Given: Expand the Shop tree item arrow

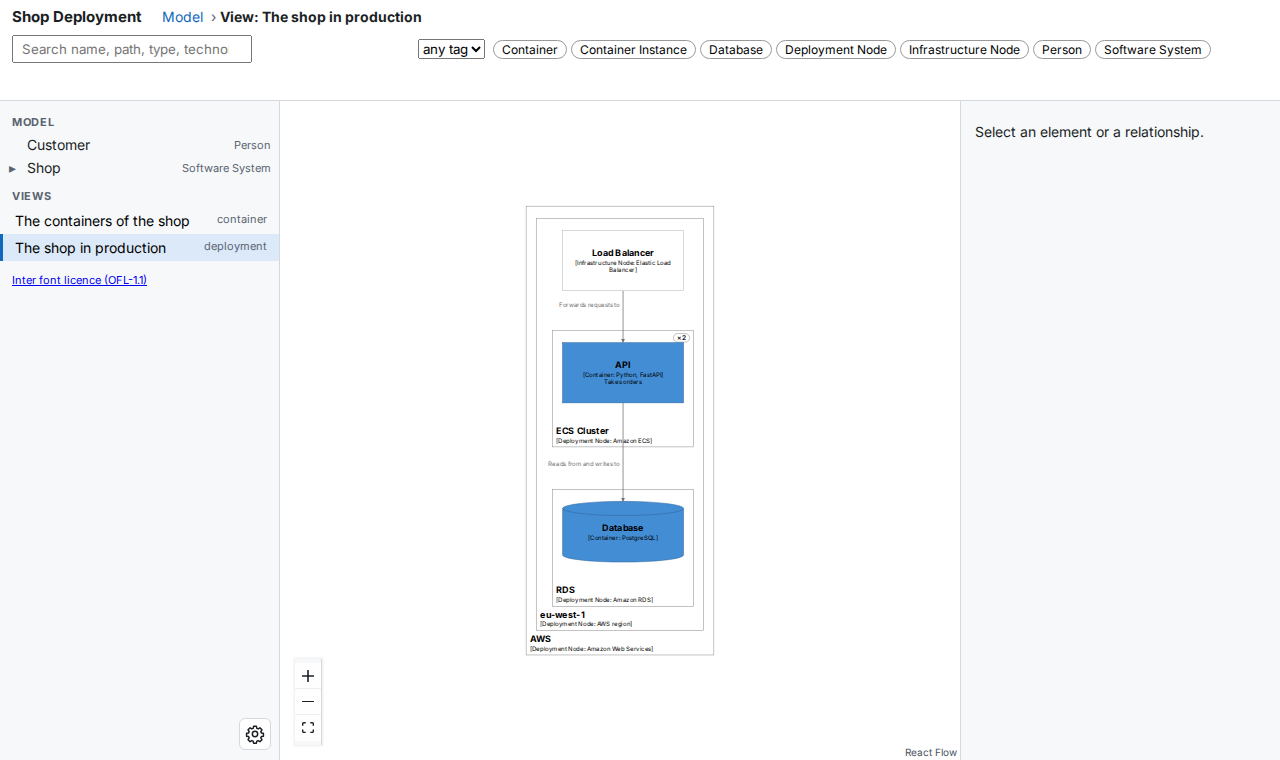Looking at the screenshot, I should [13, 169].
